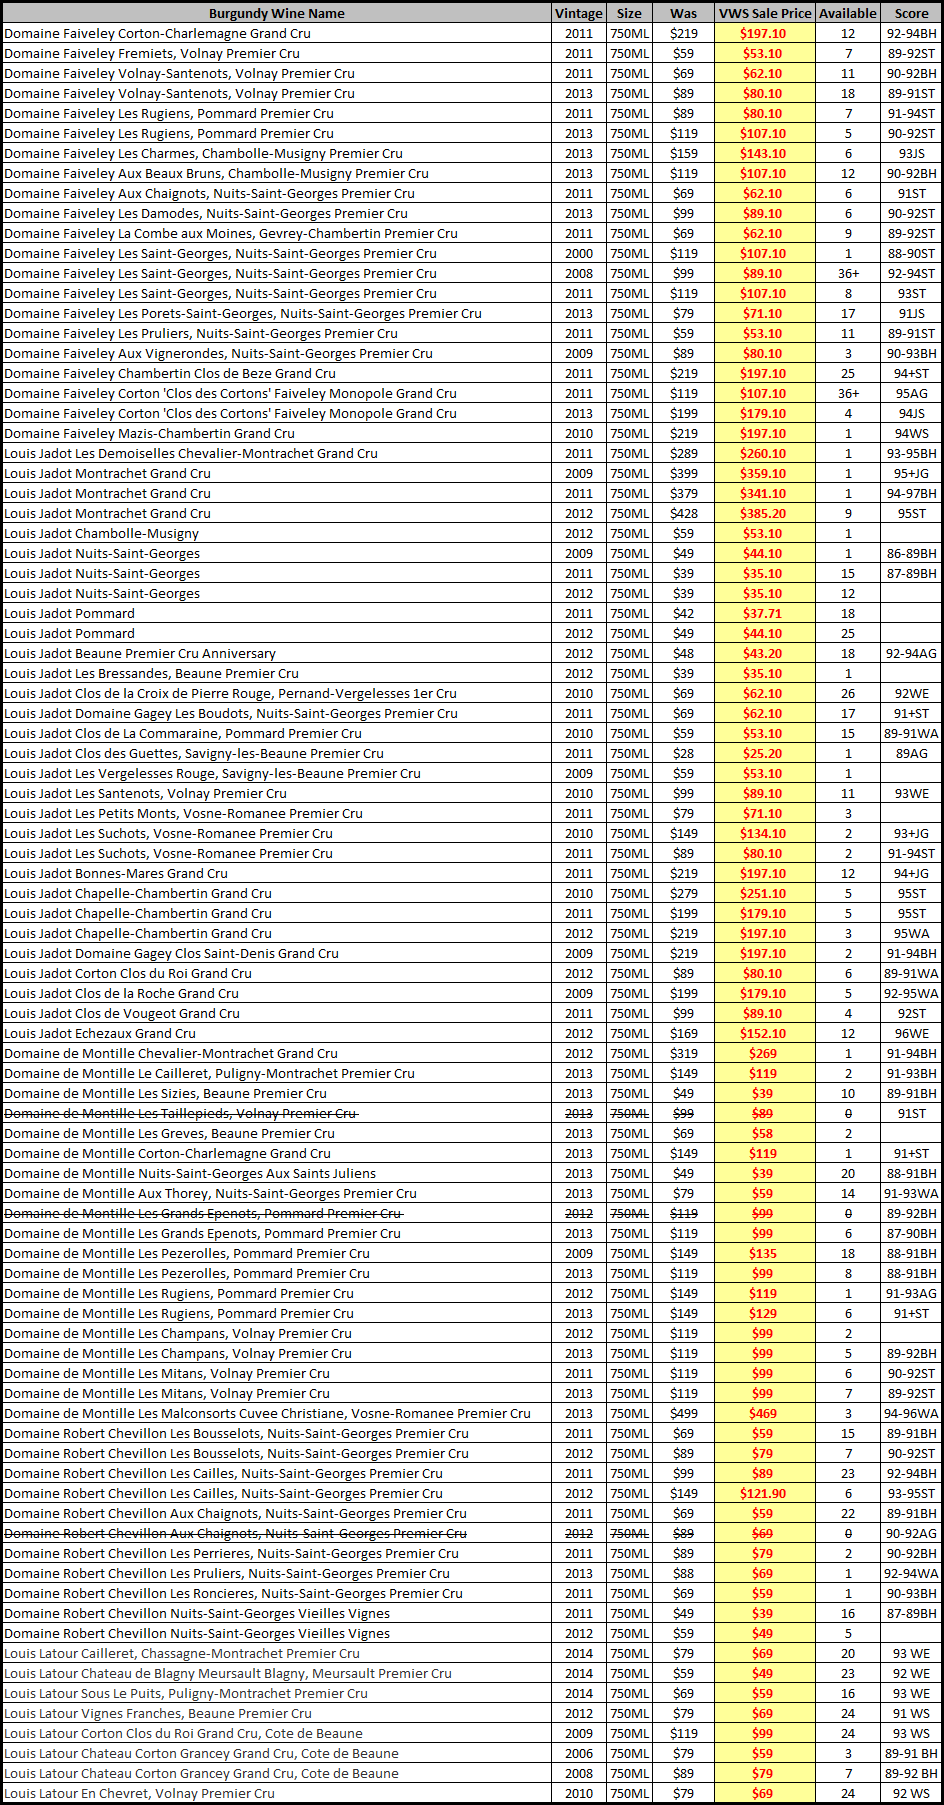Viewport: 944px width, 1805px height.
Task: Select Louis Jadot Bonnes-Mares Grand Cru
Action: [x=116, y=874]
